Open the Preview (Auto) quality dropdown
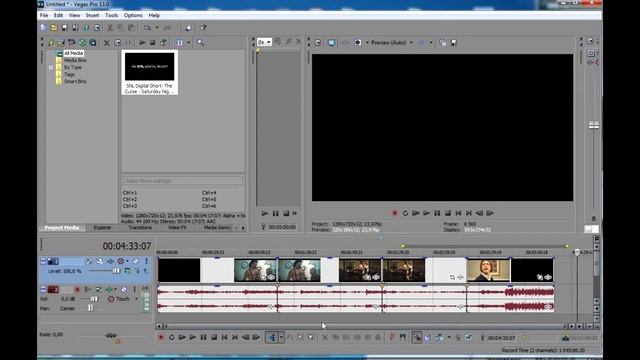 [x=411, y=42]
